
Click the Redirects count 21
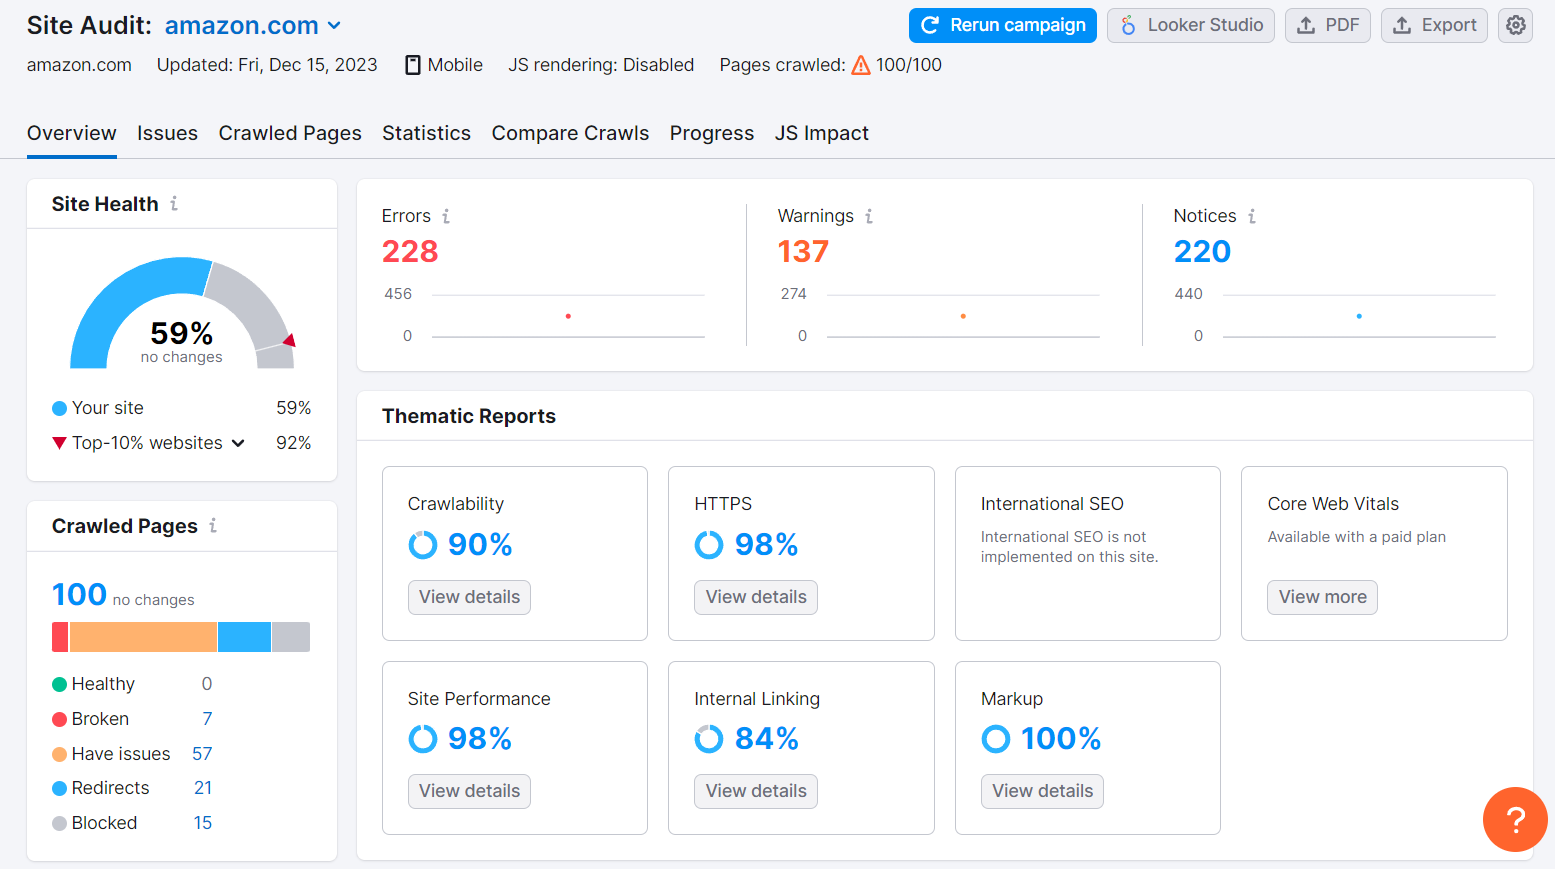pyautogui.click(x=203, y=788)
